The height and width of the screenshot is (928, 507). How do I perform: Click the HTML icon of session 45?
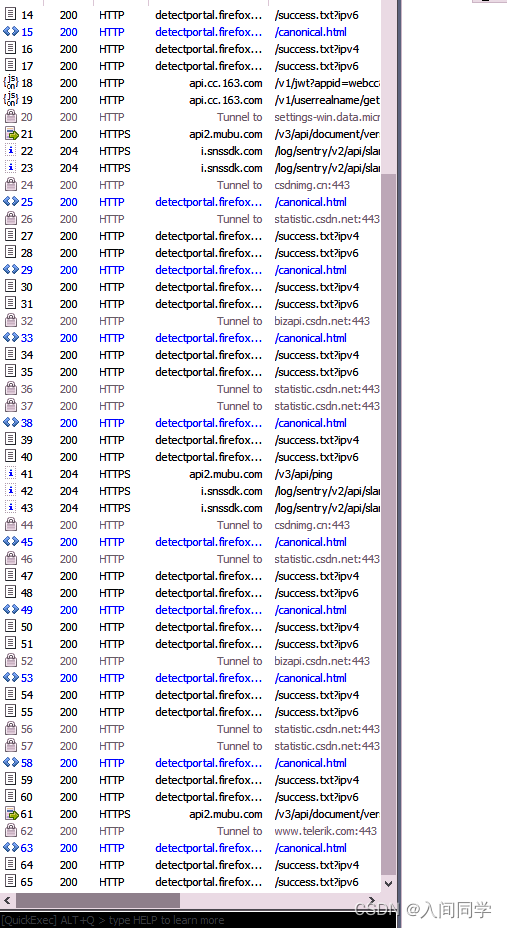tap(10, 542)
